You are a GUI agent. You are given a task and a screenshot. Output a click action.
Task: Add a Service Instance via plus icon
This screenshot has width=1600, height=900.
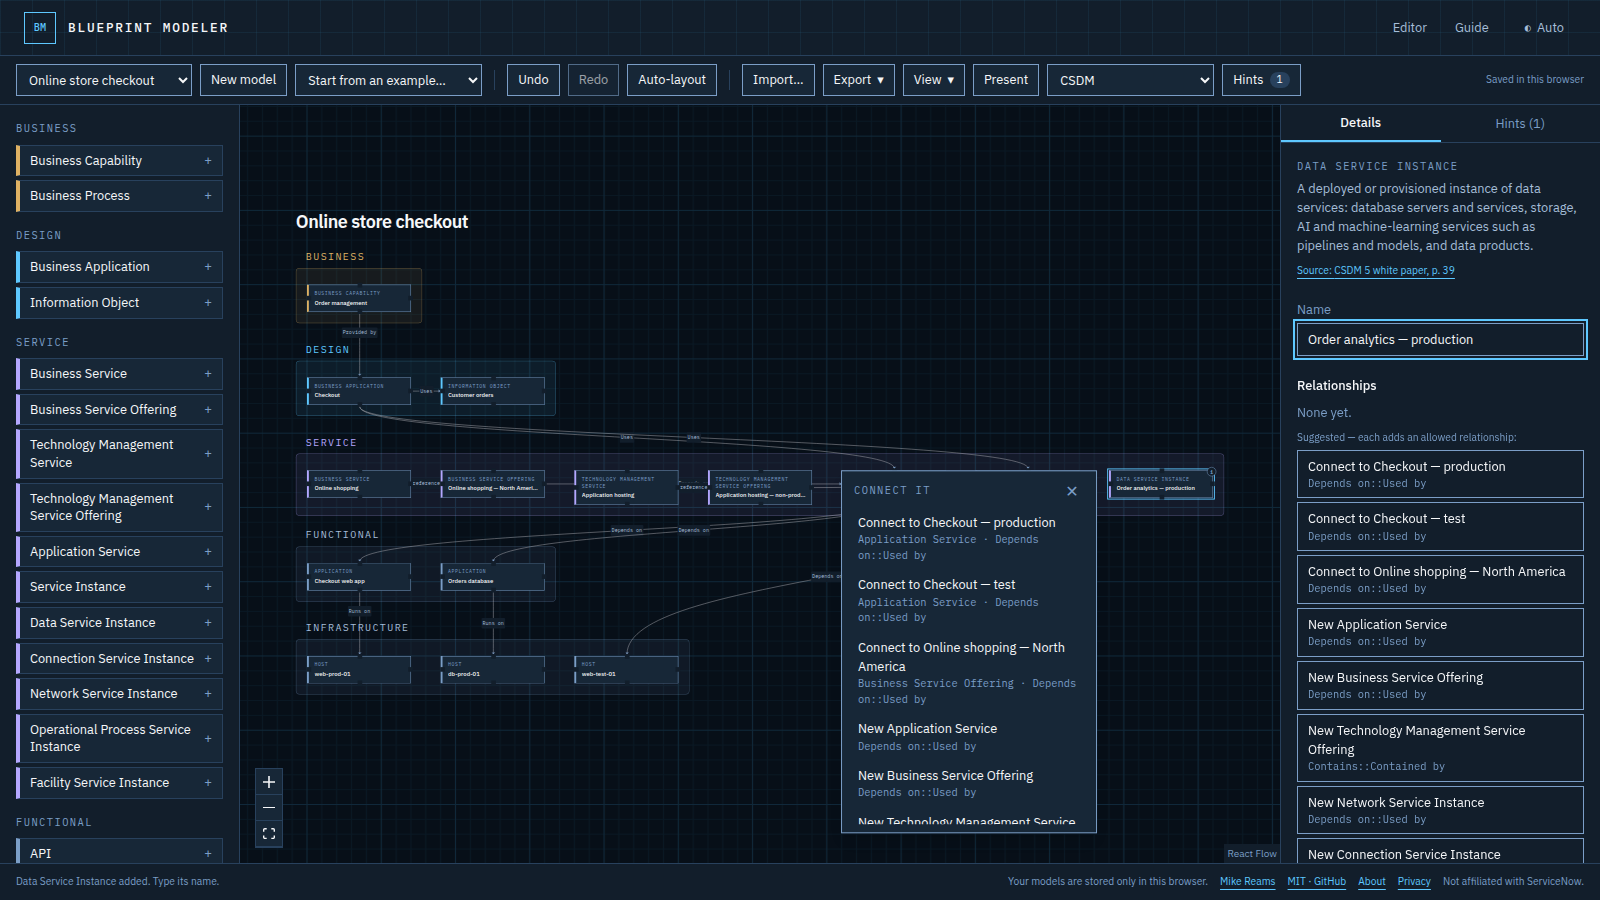(x=208, y=587)
